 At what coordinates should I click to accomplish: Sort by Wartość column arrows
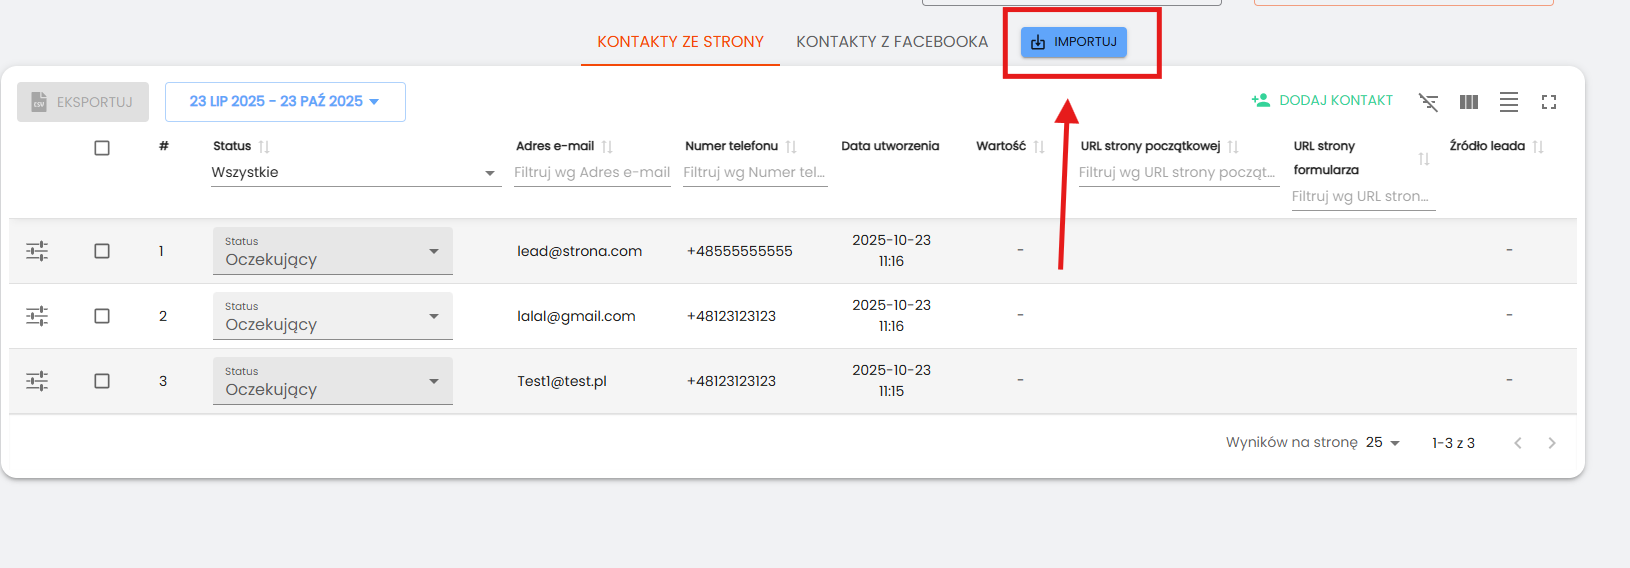(x=1039, y=147)
